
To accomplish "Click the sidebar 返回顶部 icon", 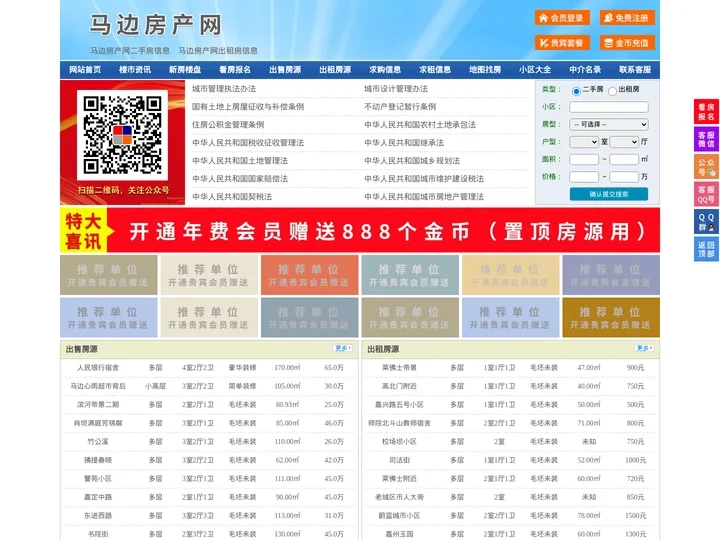I will click(x=706, y=249).
